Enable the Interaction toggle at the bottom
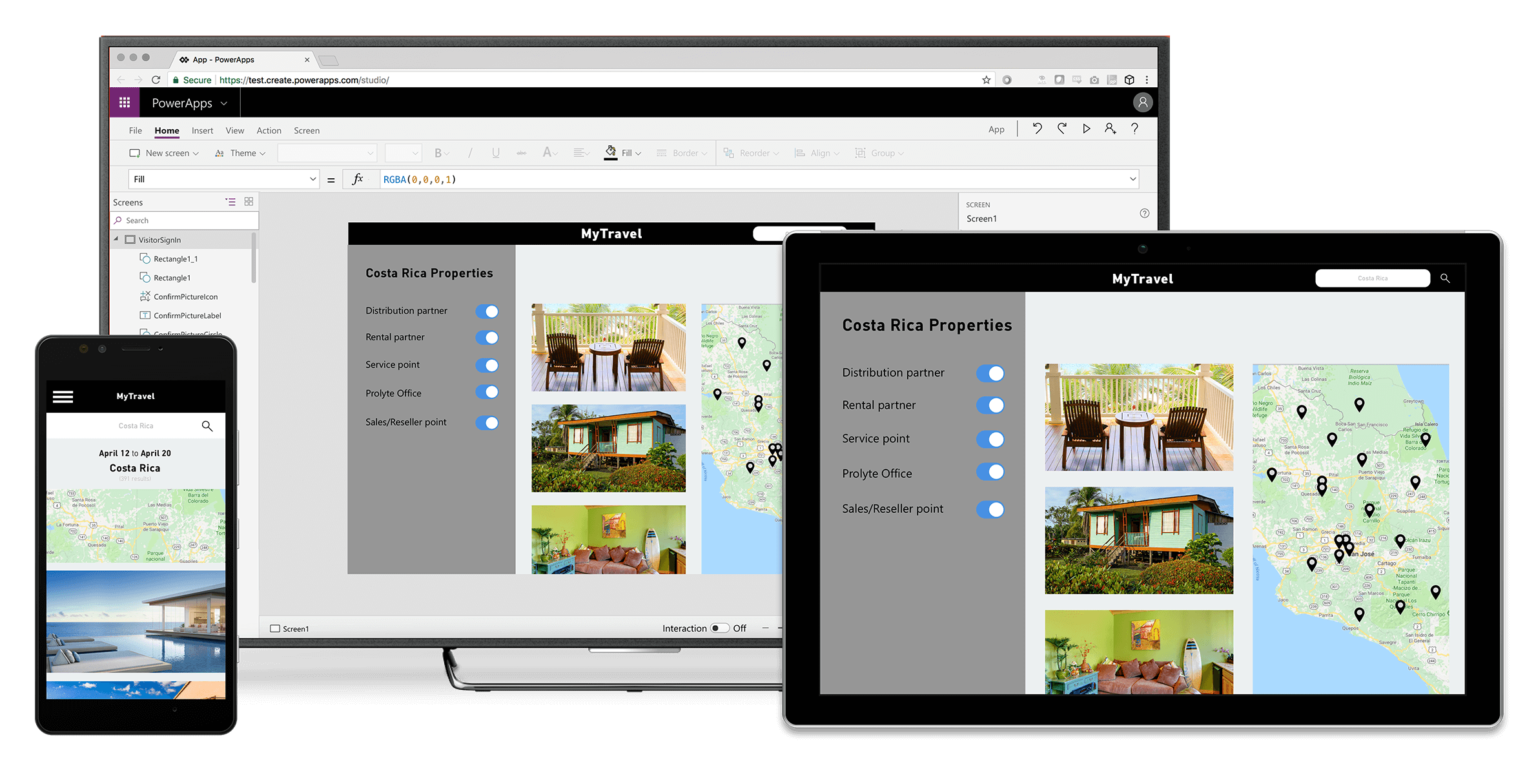Image resolution: width=1536 pixels, height=775 pixels. [722, 628]
